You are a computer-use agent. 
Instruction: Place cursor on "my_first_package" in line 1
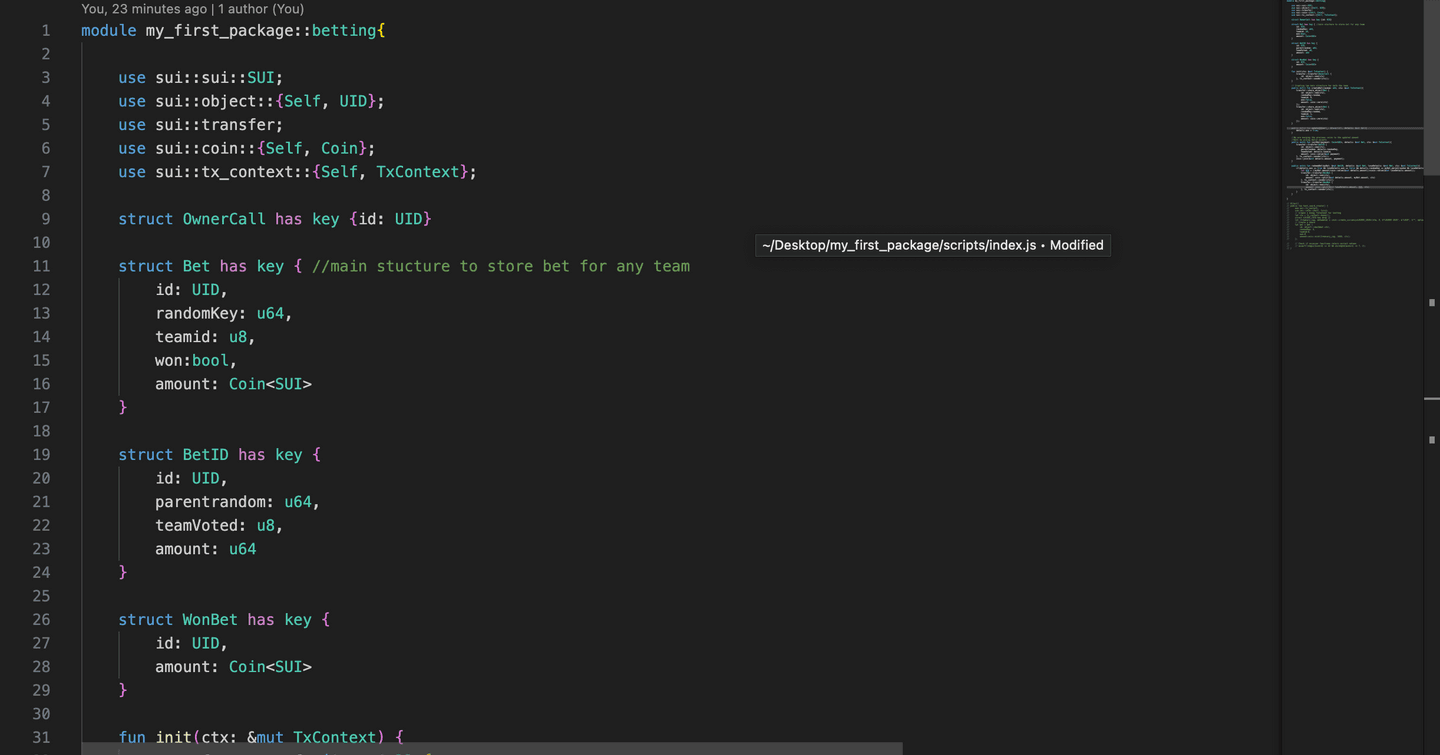point(219,31)
